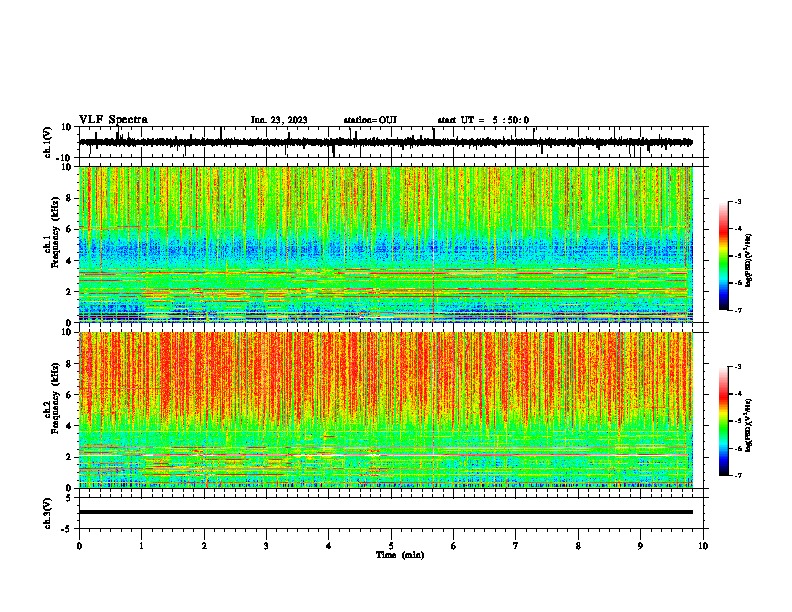Click time axis tick label "2"
792x612 pixels.
pyautogui.click(x=204, y=546)
